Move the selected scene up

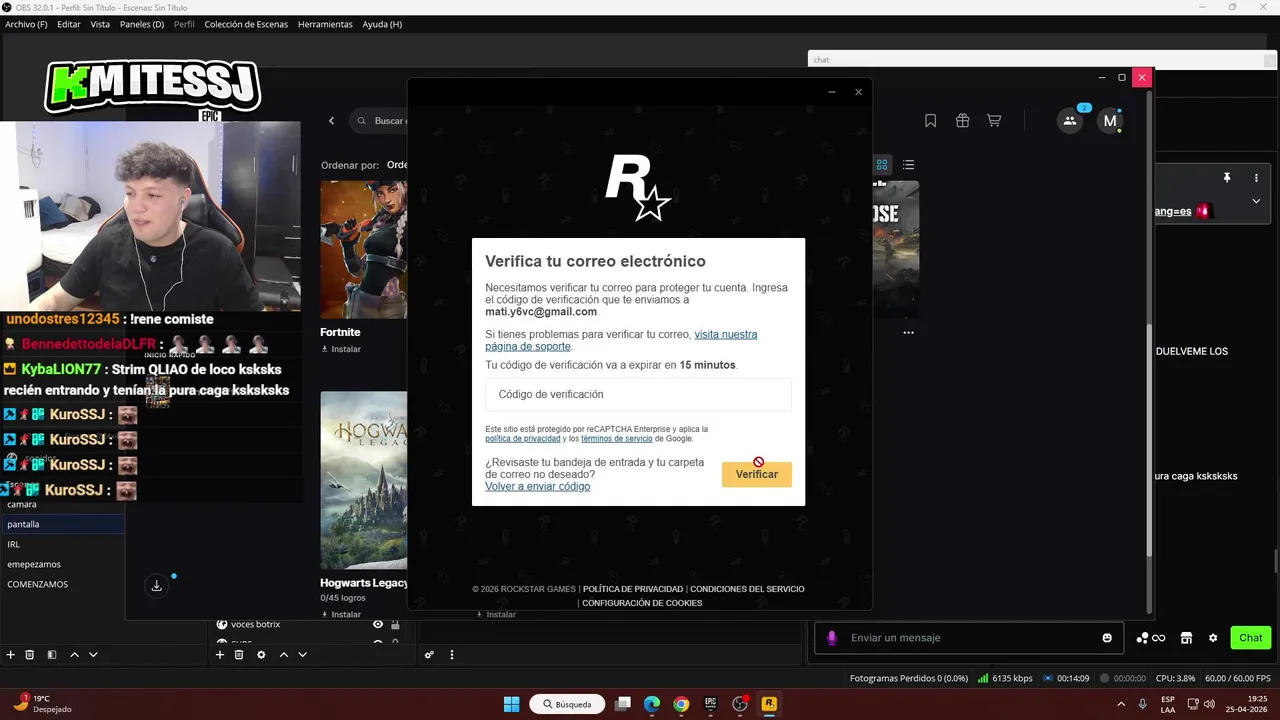coord(74,655)
